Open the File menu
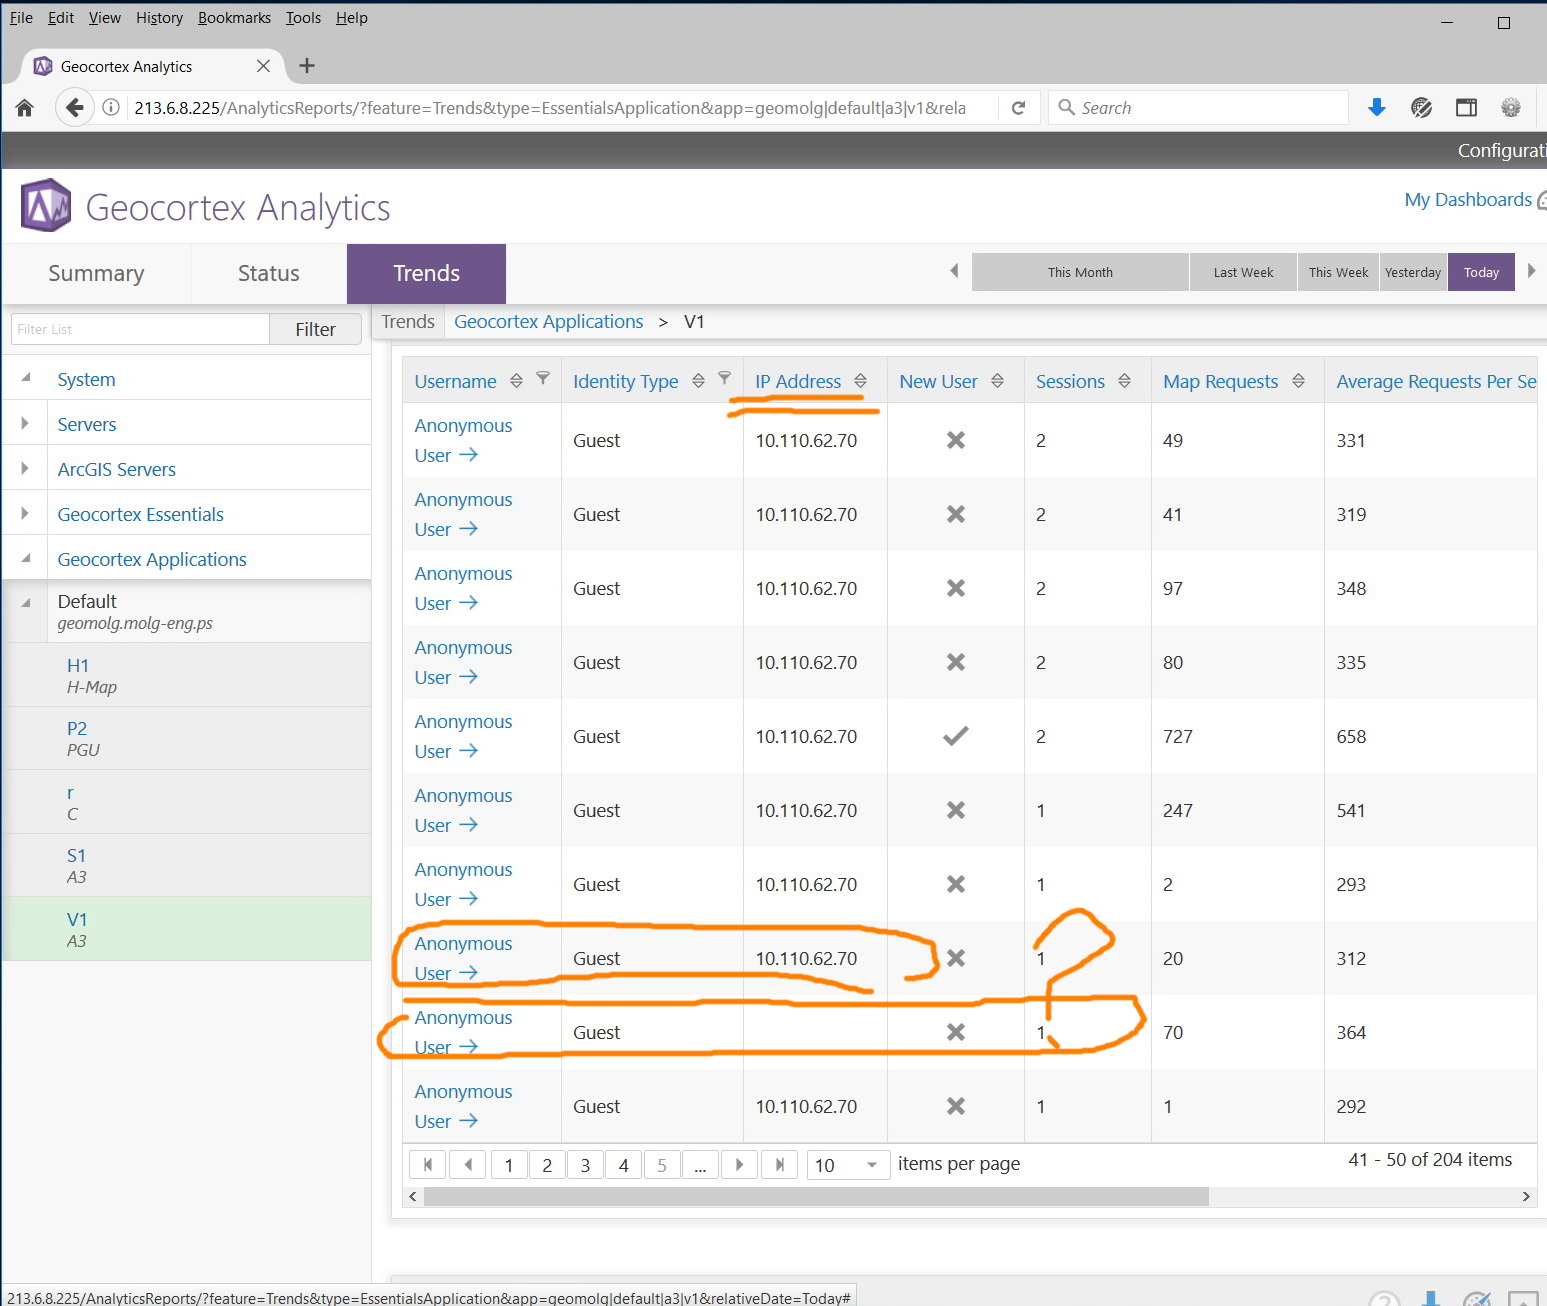 21,18
